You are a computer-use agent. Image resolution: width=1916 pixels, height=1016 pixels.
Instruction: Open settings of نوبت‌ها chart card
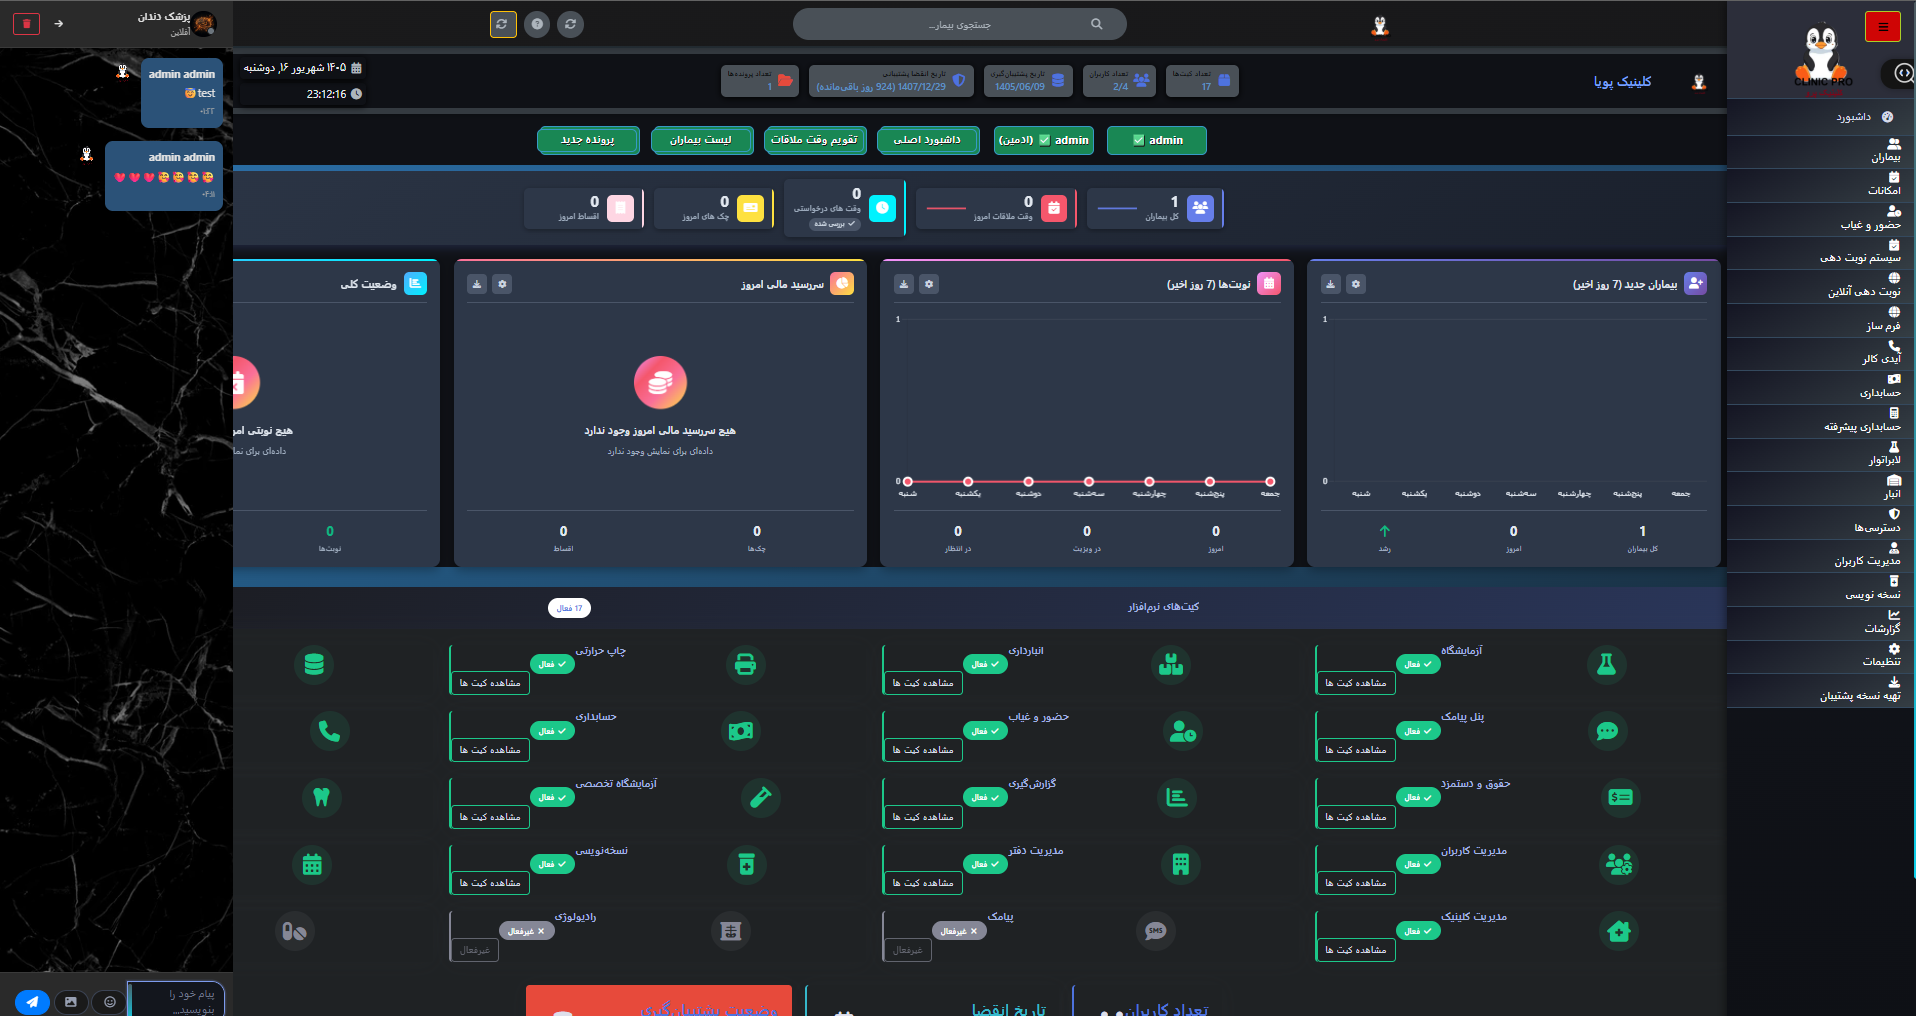click(929, 284)
